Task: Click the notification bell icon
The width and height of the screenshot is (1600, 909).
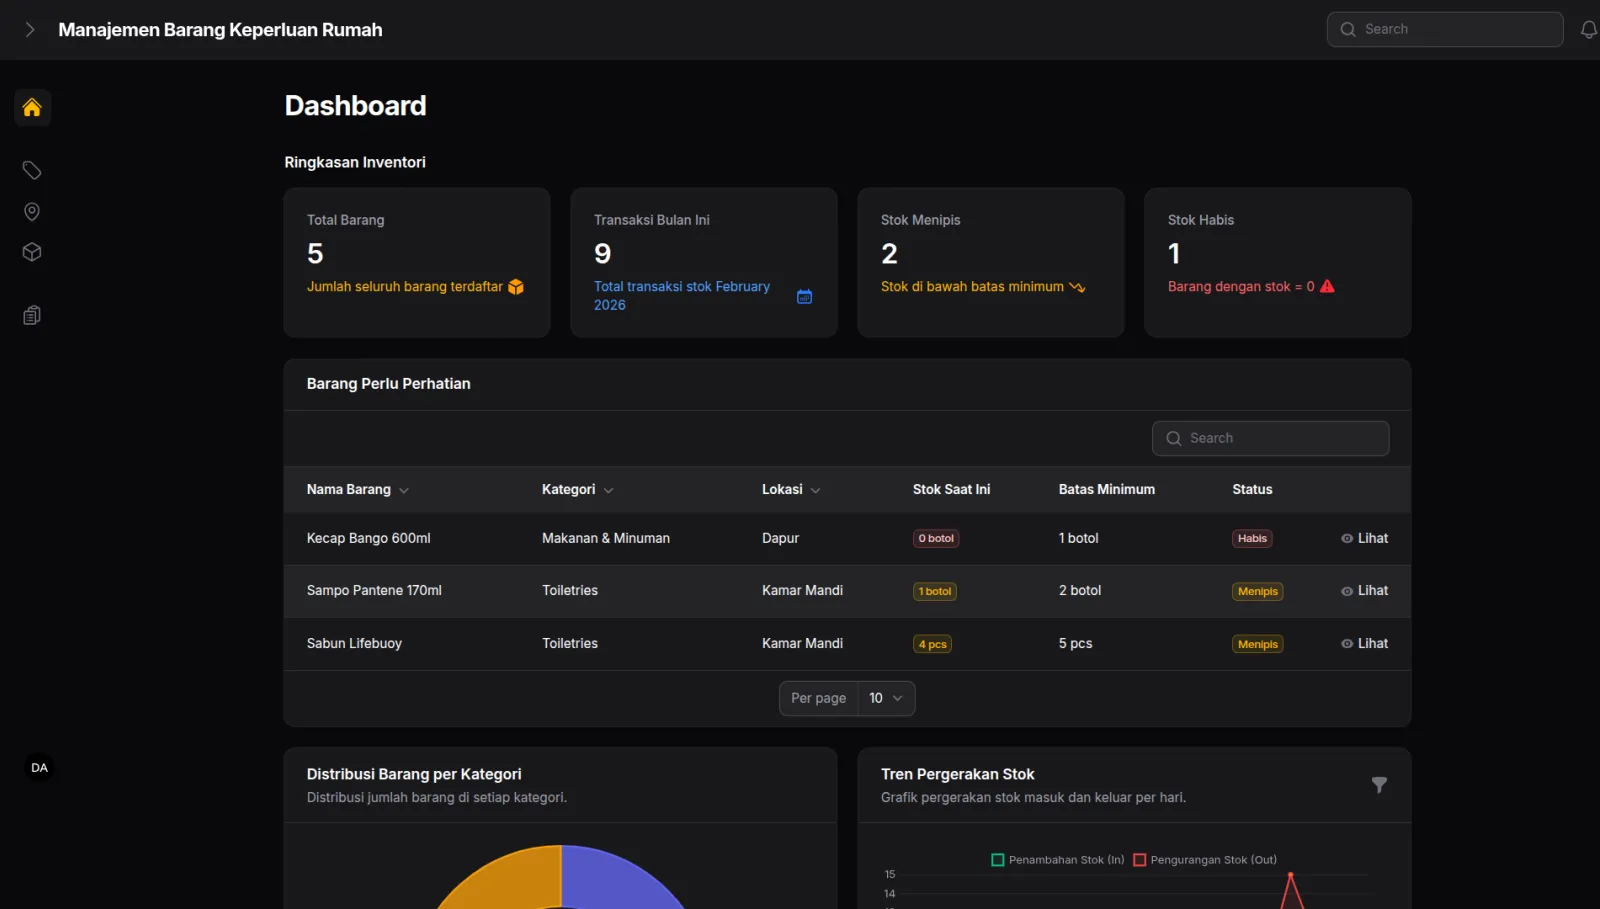Action: coord(1588,30)
